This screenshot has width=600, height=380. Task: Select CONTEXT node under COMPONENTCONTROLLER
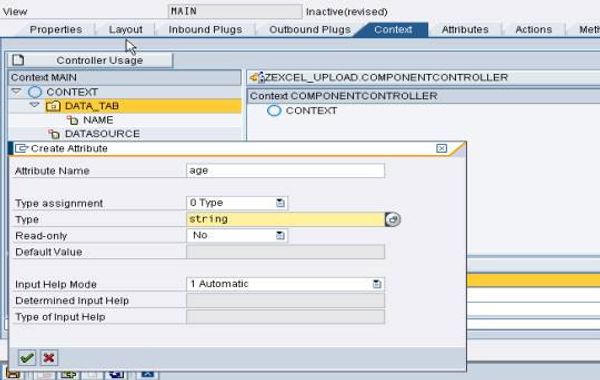pyautogui.click(x=311, y=111)
